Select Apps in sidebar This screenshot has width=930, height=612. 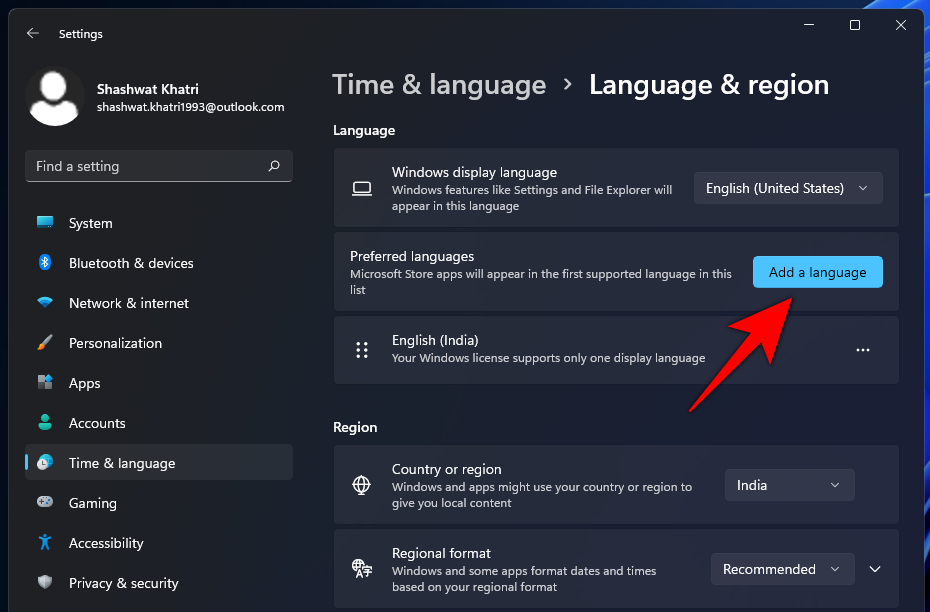(x=159, y=383)
